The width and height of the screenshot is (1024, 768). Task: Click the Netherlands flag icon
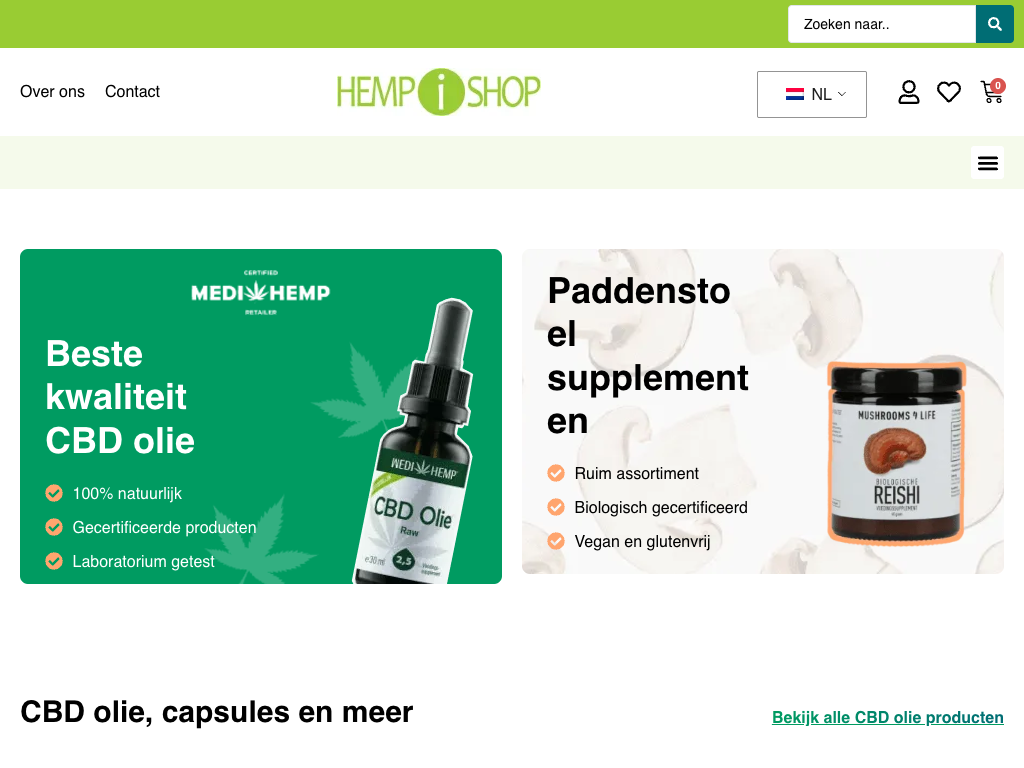pos(795,94)
